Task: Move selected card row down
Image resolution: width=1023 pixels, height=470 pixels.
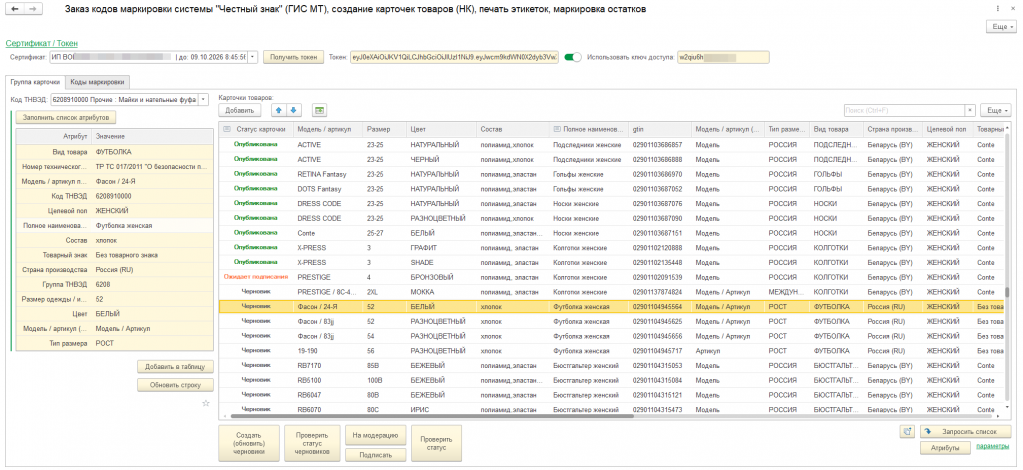Action: (293, 110)
